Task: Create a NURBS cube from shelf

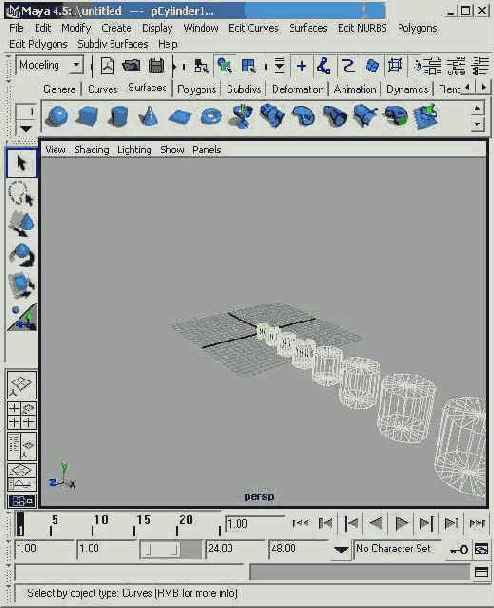Action: pos(88,116)
